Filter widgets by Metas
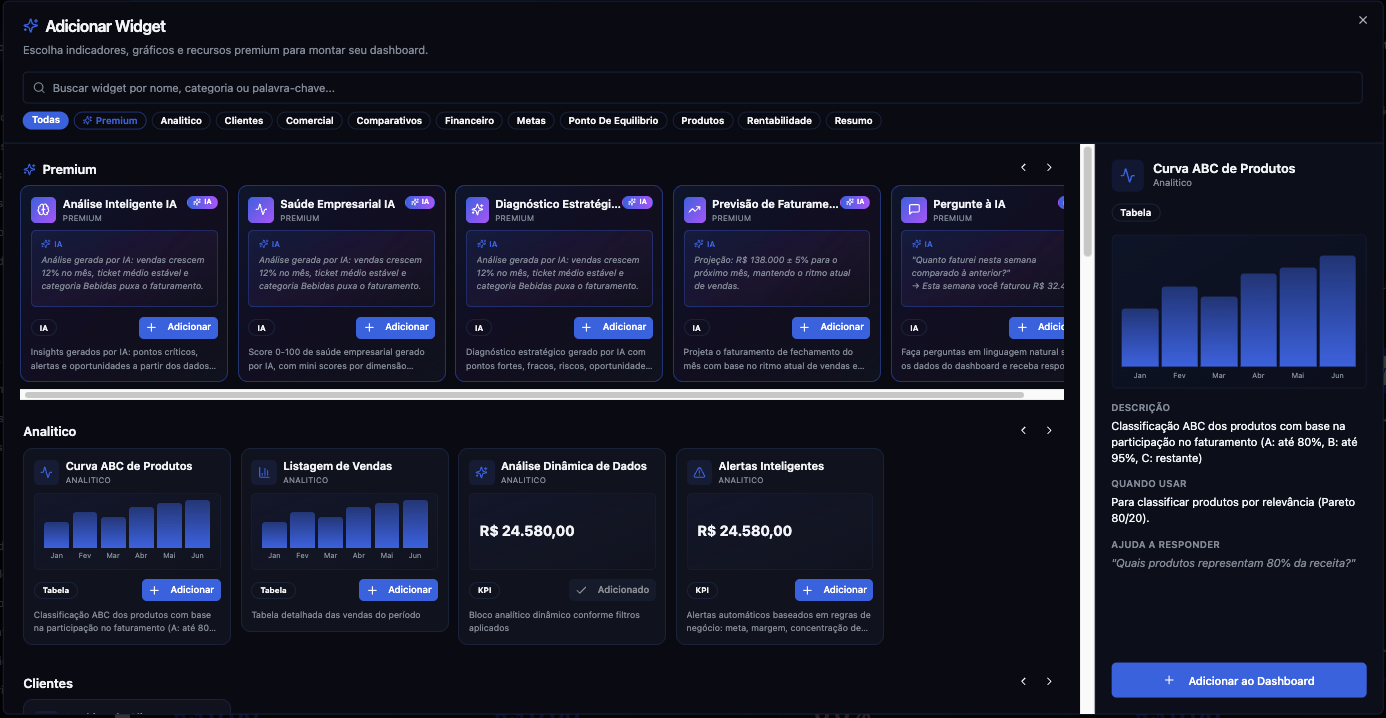The height and width of the screenshot is (718, 1386). click(x=531, y=121)
